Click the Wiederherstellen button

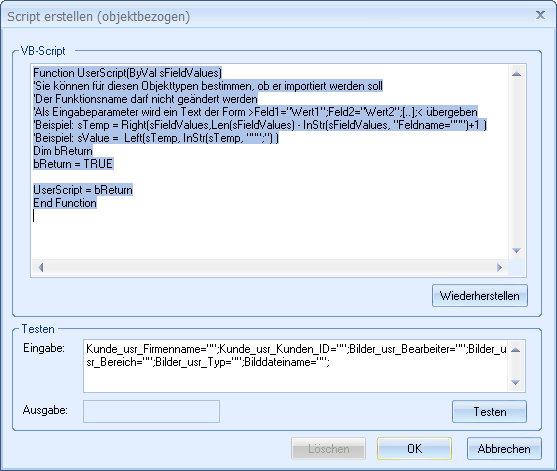tap(480, 296)
